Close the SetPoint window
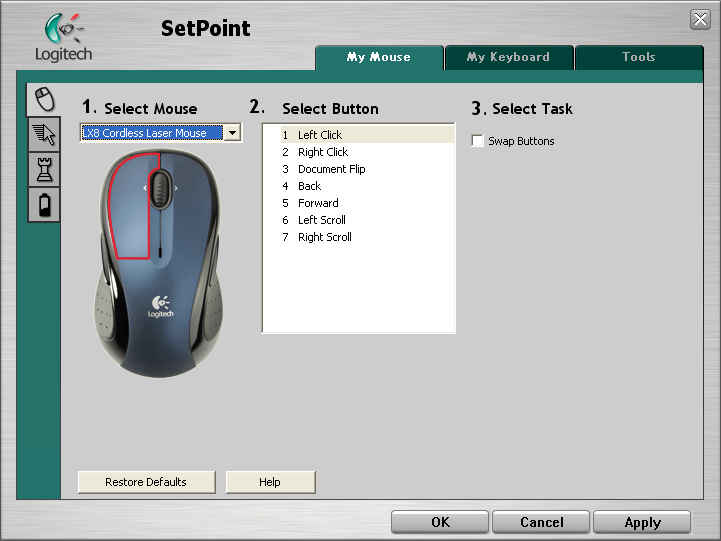Screen dimensions: 721x541 pos(700,20)
